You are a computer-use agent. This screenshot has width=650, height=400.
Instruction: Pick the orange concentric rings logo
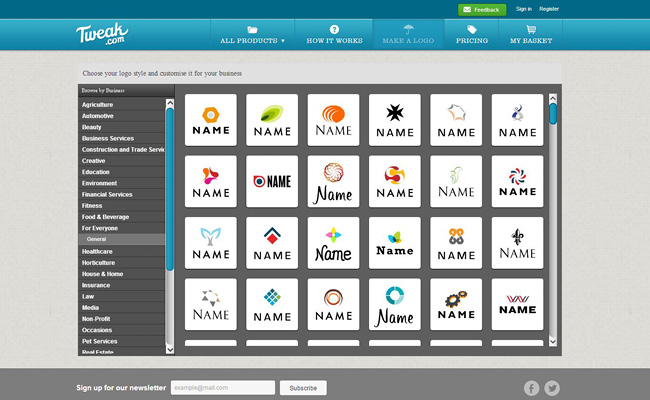tap(333, 304)
